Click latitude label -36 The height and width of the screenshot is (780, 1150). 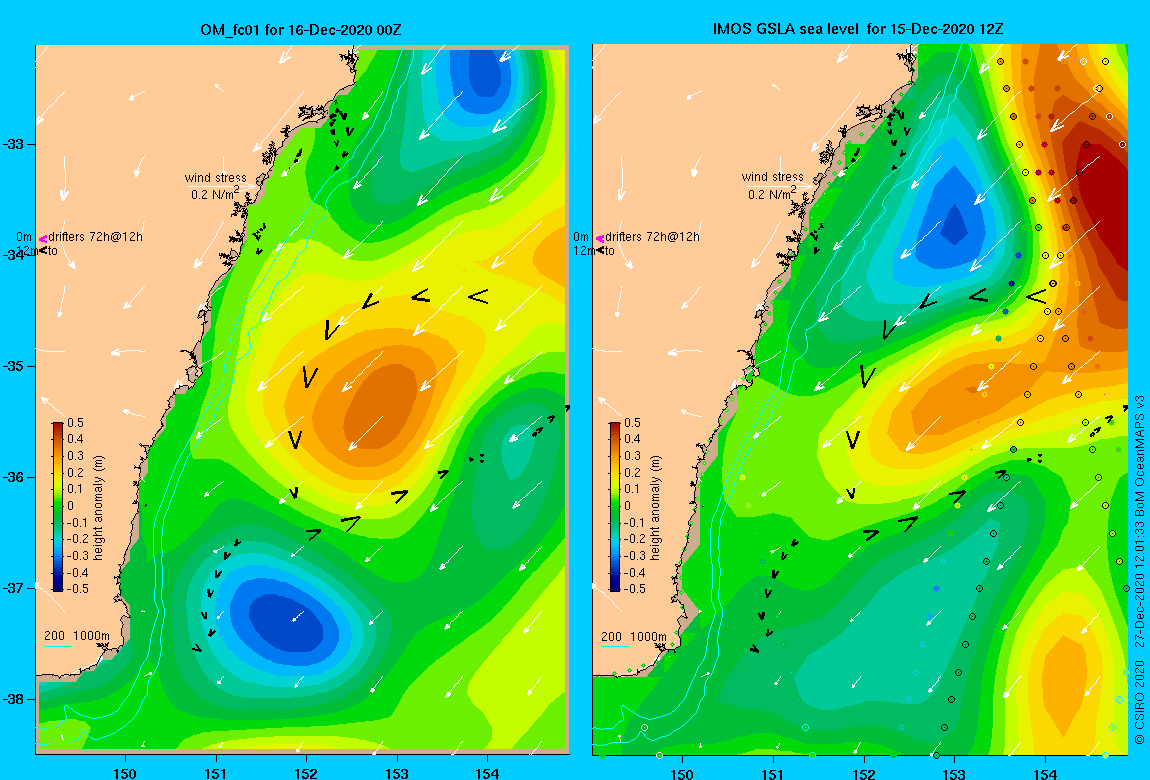coord(14,477)
